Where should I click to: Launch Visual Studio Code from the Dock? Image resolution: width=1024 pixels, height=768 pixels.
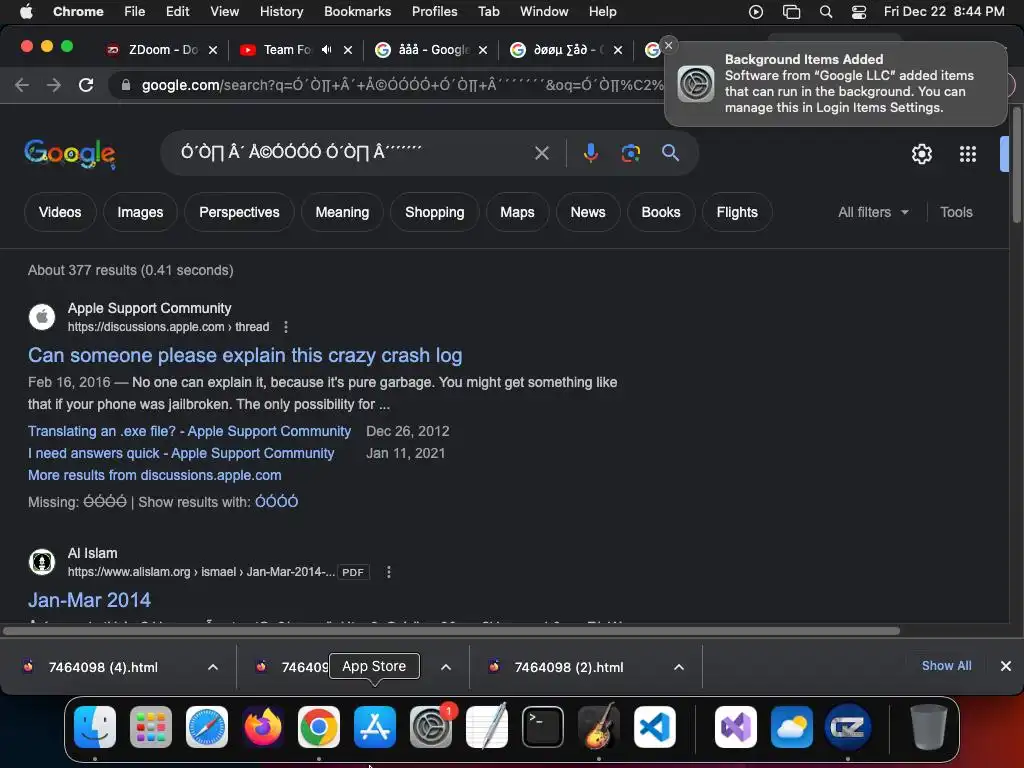click(x=654, y=727)
